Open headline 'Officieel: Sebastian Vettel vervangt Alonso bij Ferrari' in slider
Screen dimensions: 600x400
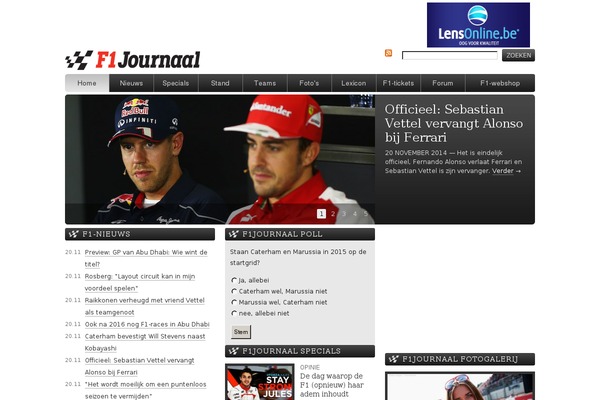point(454,123)
